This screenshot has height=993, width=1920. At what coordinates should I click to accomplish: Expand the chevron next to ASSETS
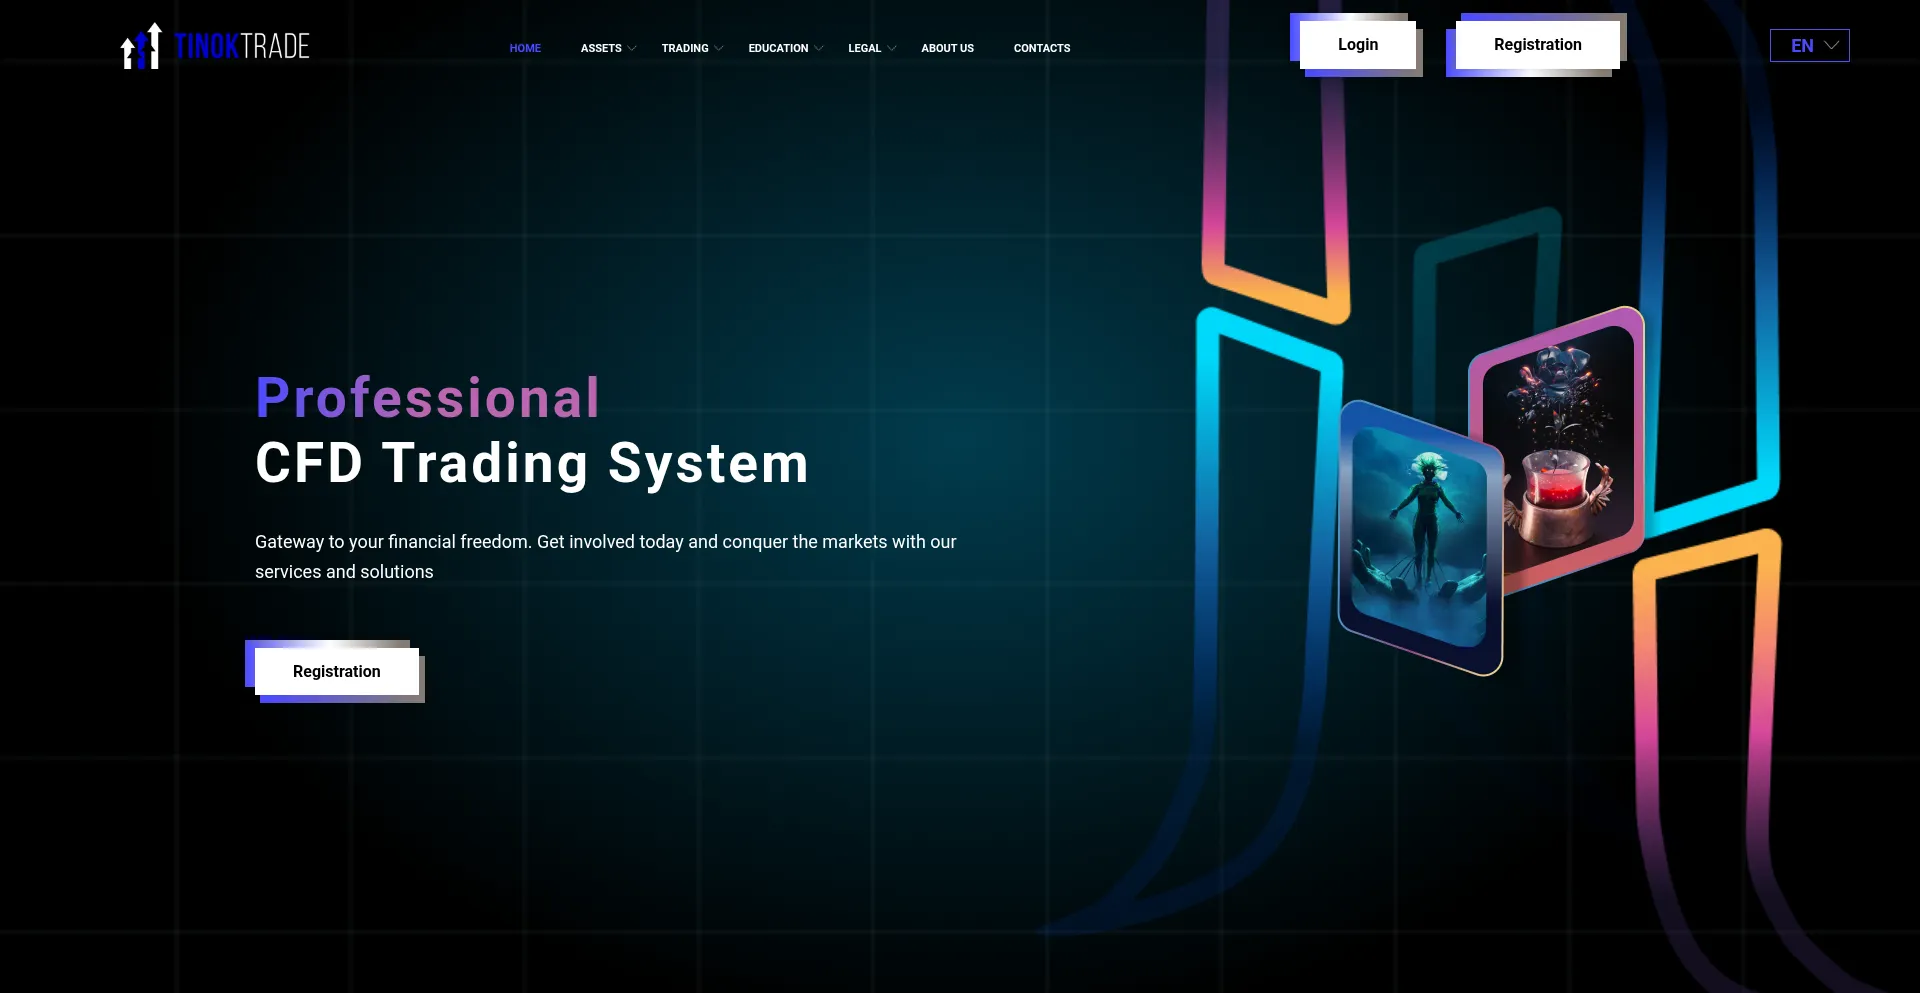coord(632,48)
